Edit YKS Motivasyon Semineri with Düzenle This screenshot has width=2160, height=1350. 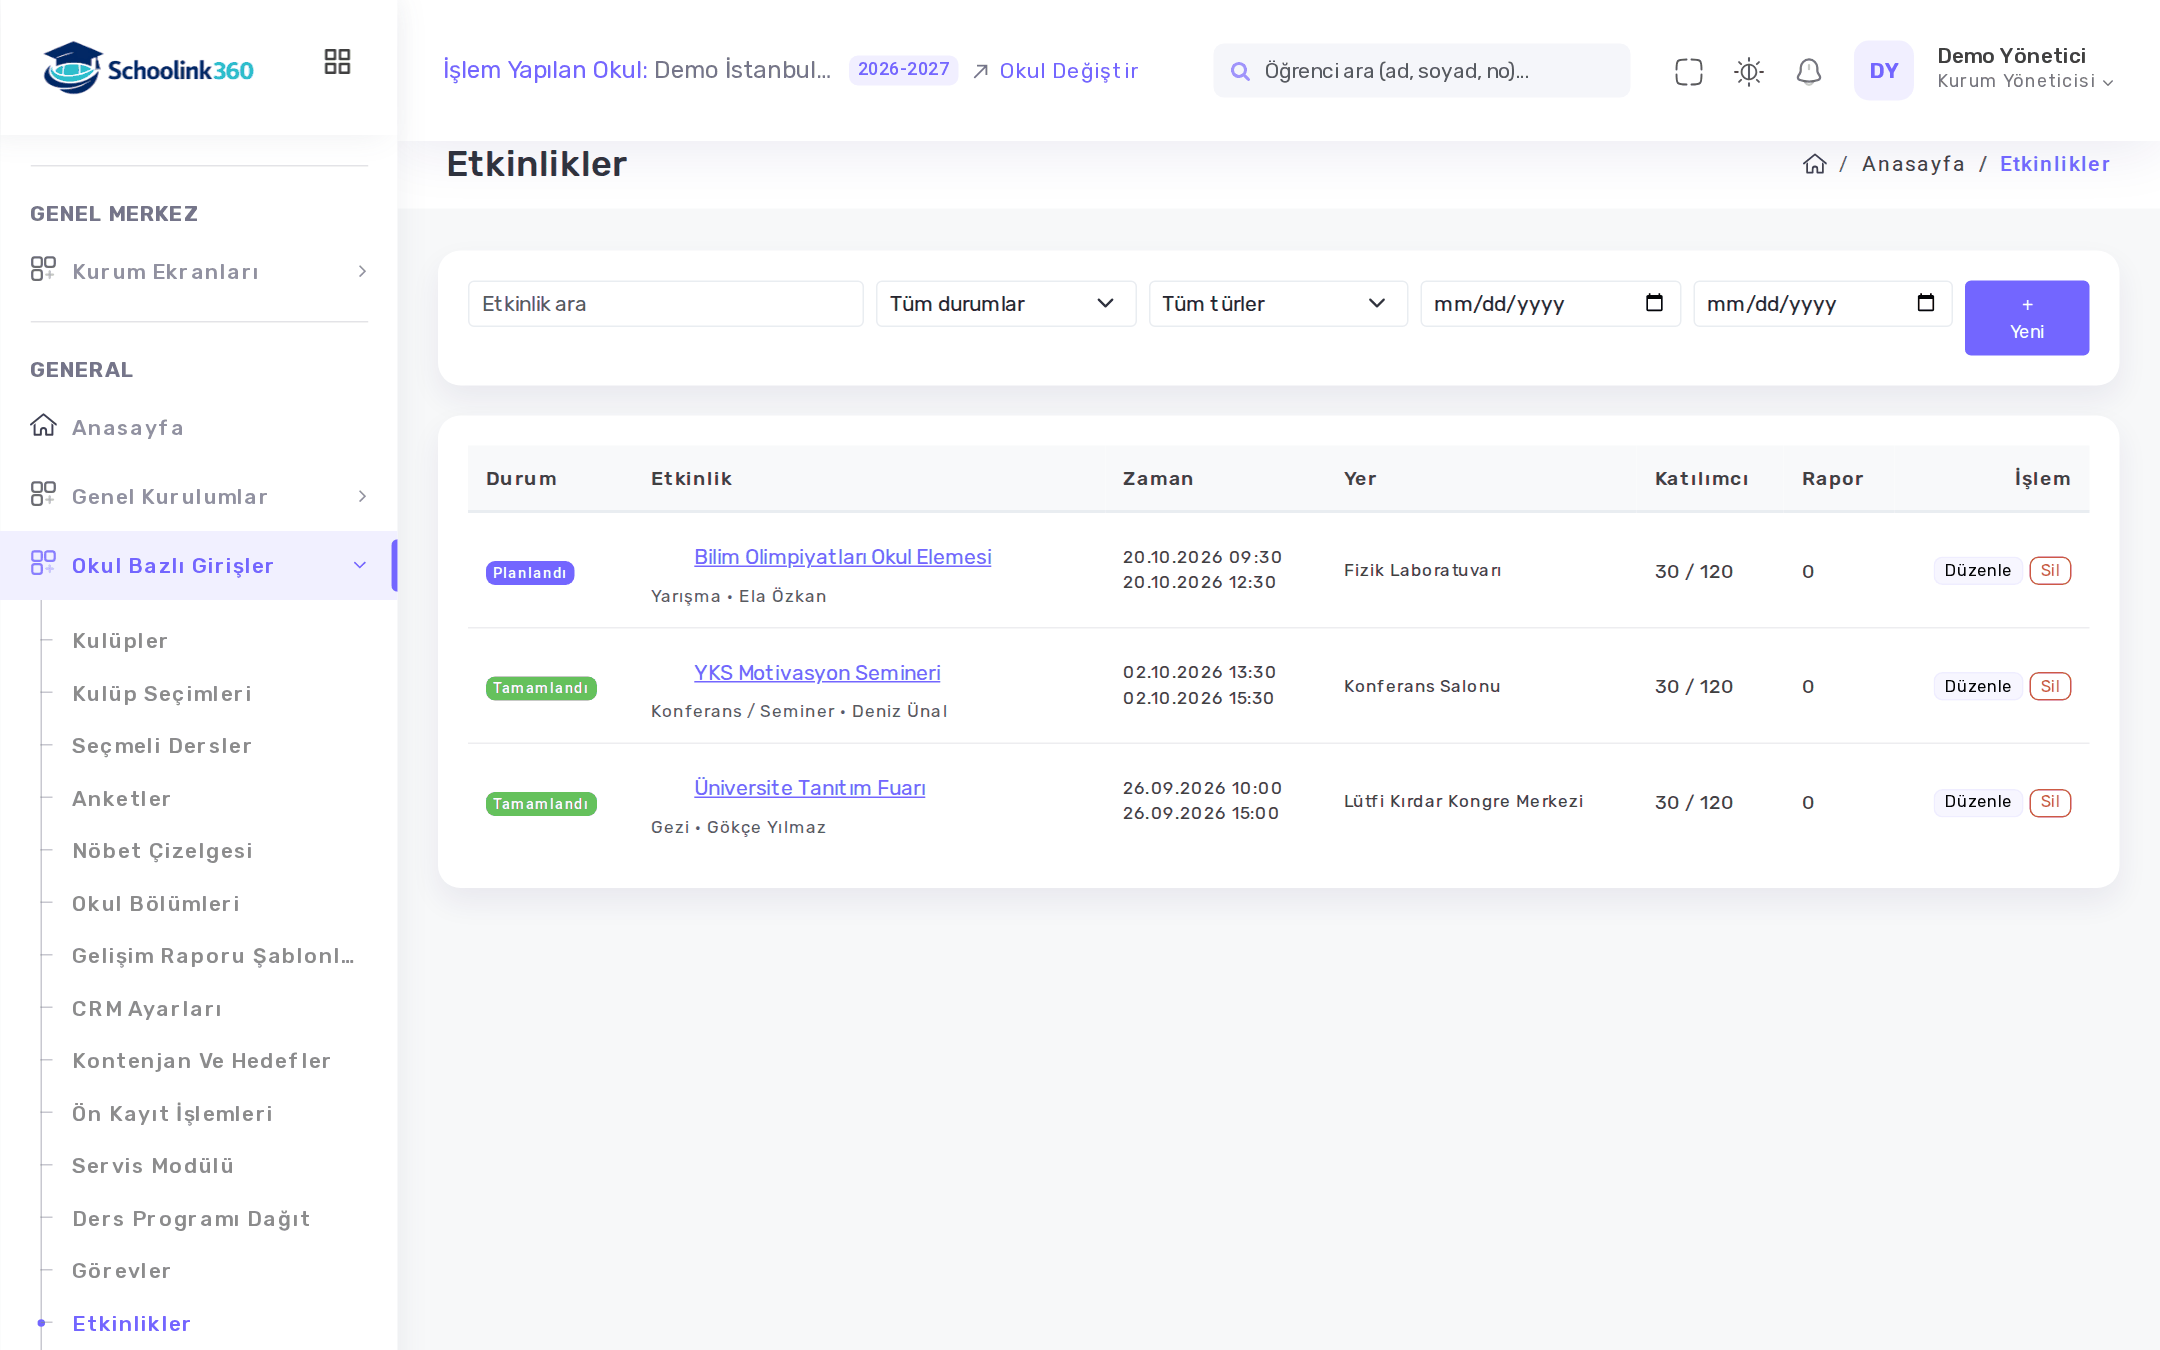tap(1977, 686)
